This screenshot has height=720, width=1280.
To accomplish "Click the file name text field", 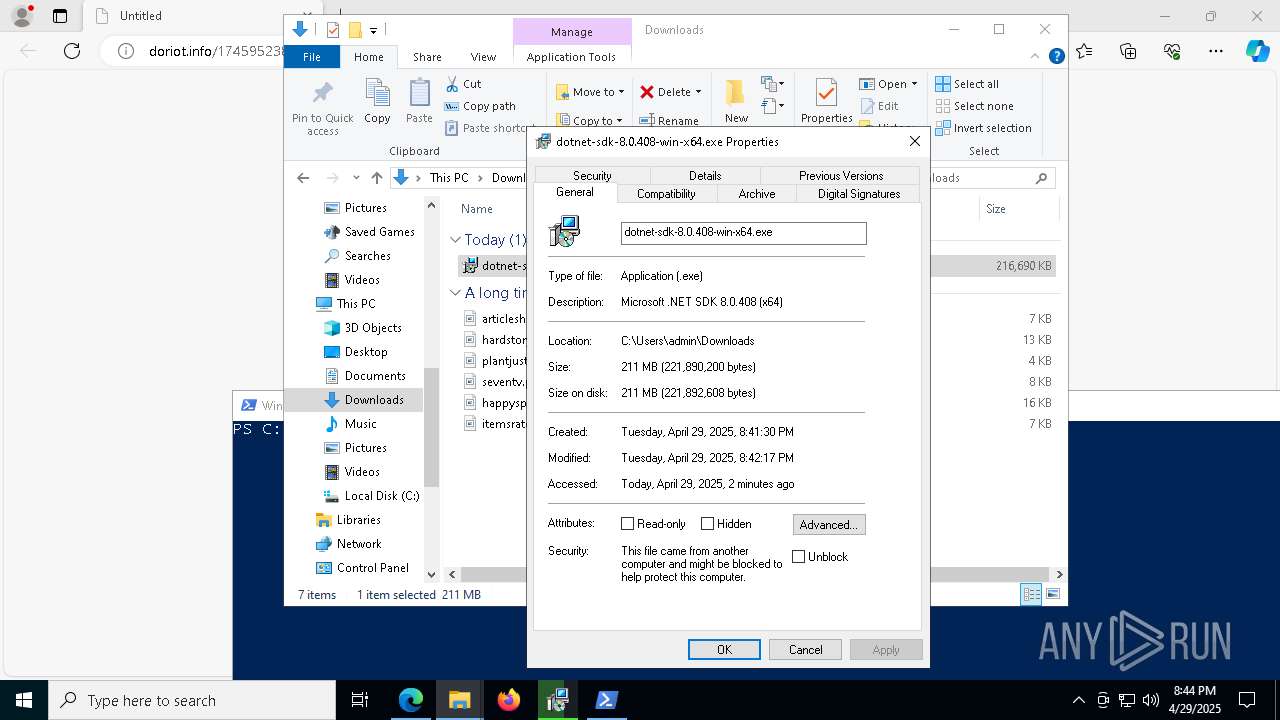I will [x=743, y=232].
